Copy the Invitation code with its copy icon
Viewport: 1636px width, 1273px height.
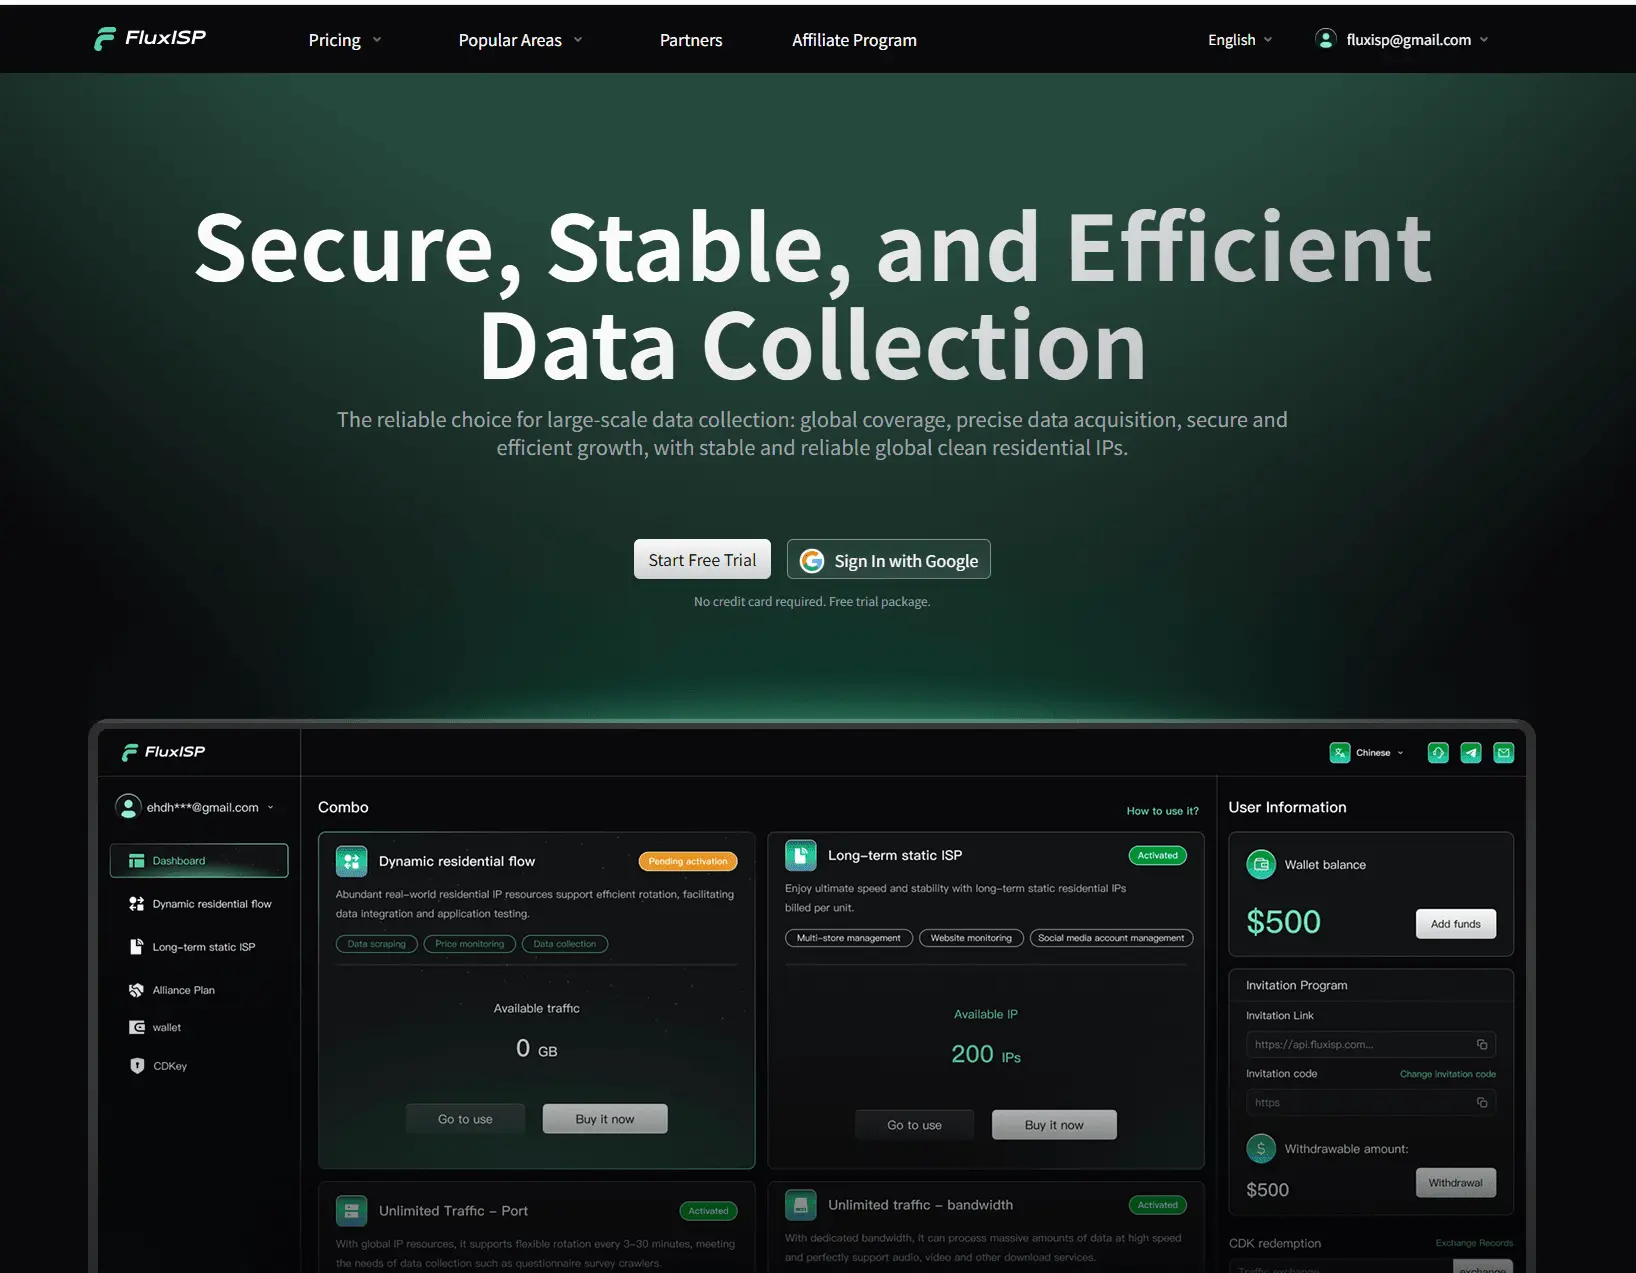[1482, 1103]
